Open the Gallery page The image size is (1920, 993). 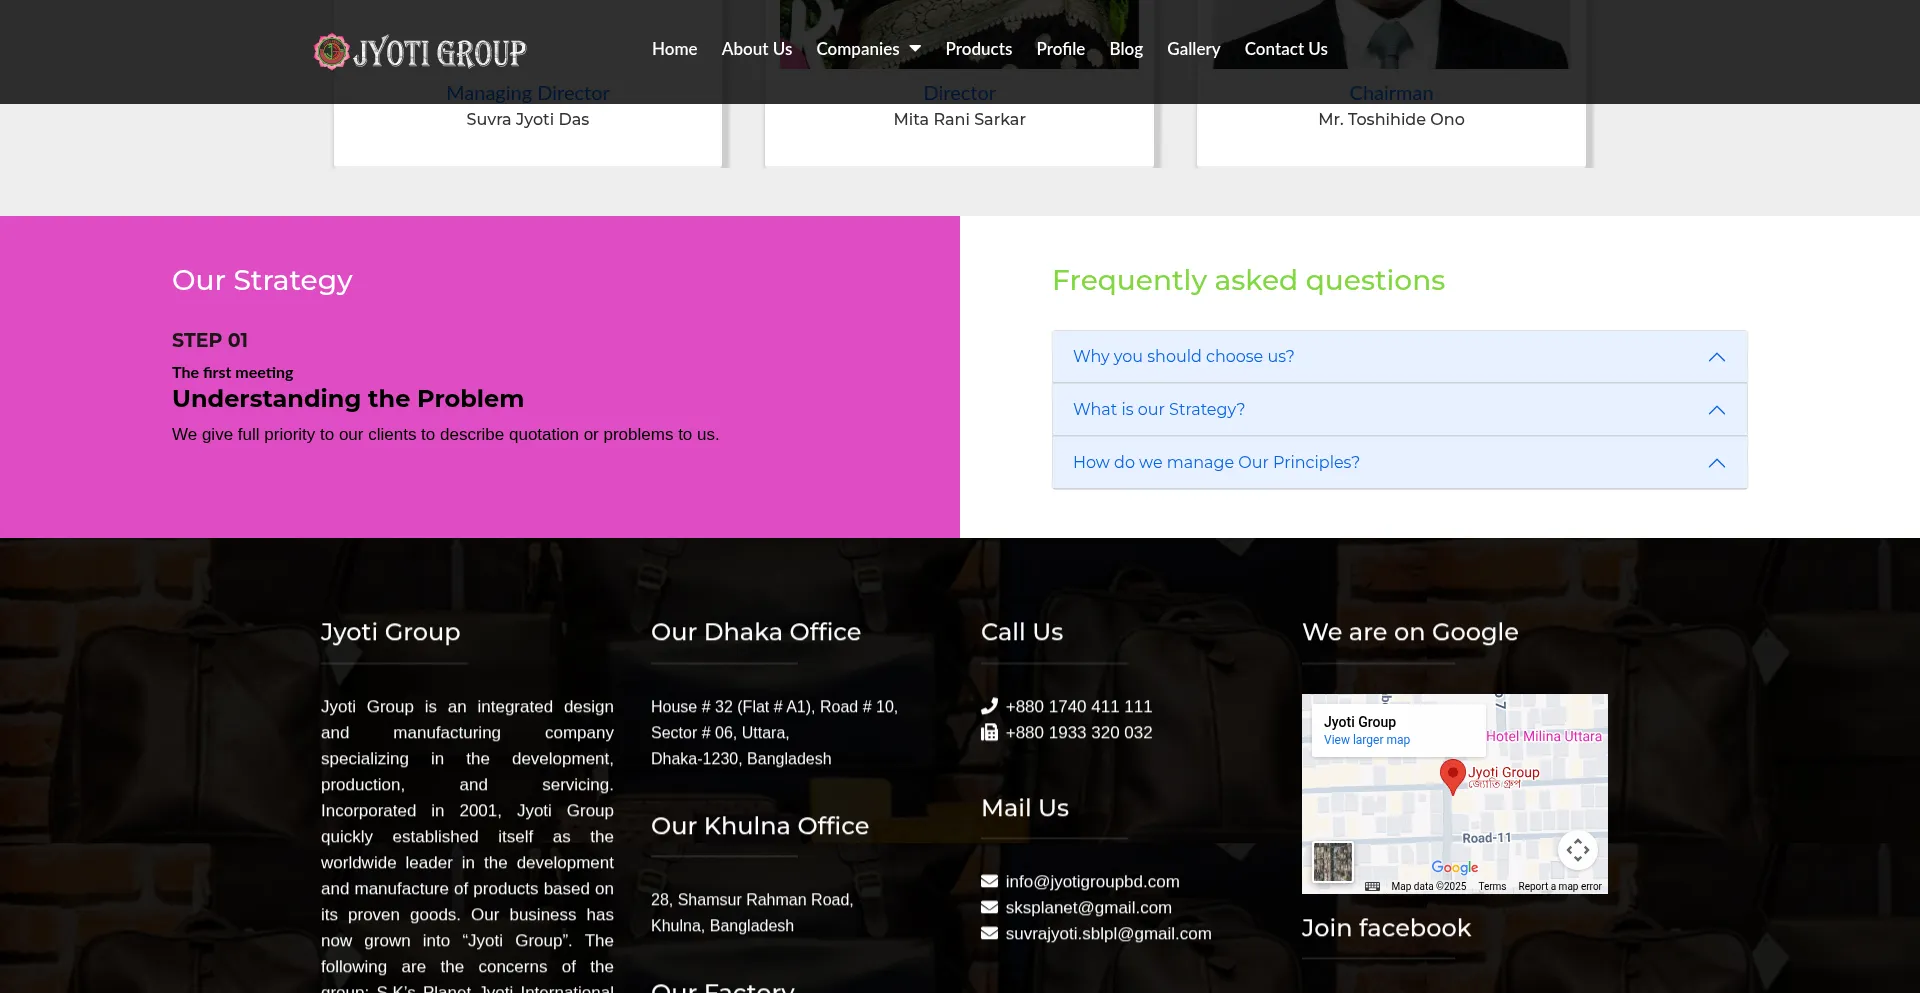(x=1193, y=49)
